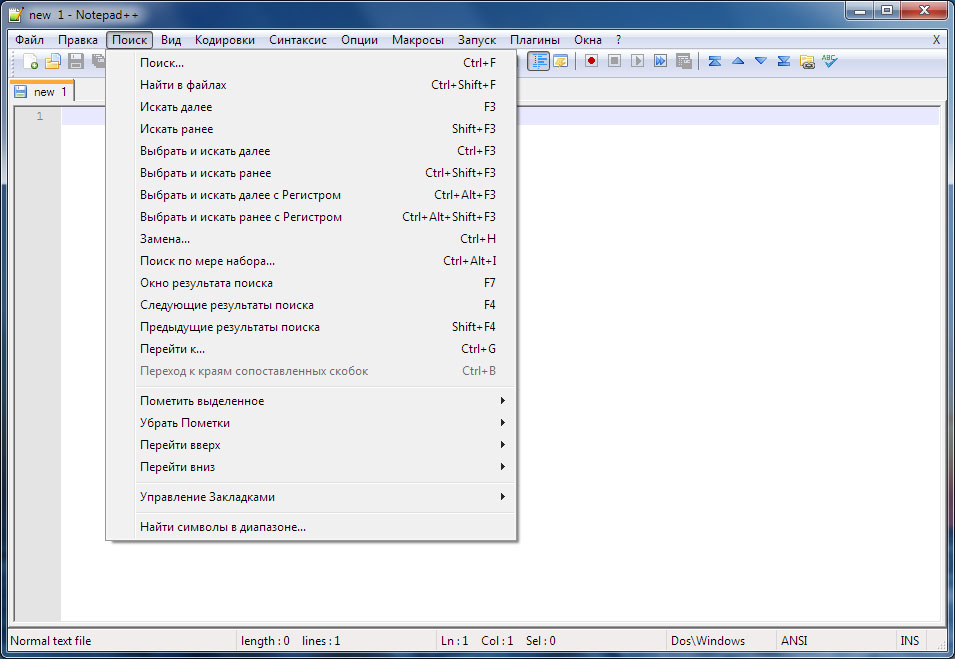Switch to the new 1 document tab

point(44,92)
